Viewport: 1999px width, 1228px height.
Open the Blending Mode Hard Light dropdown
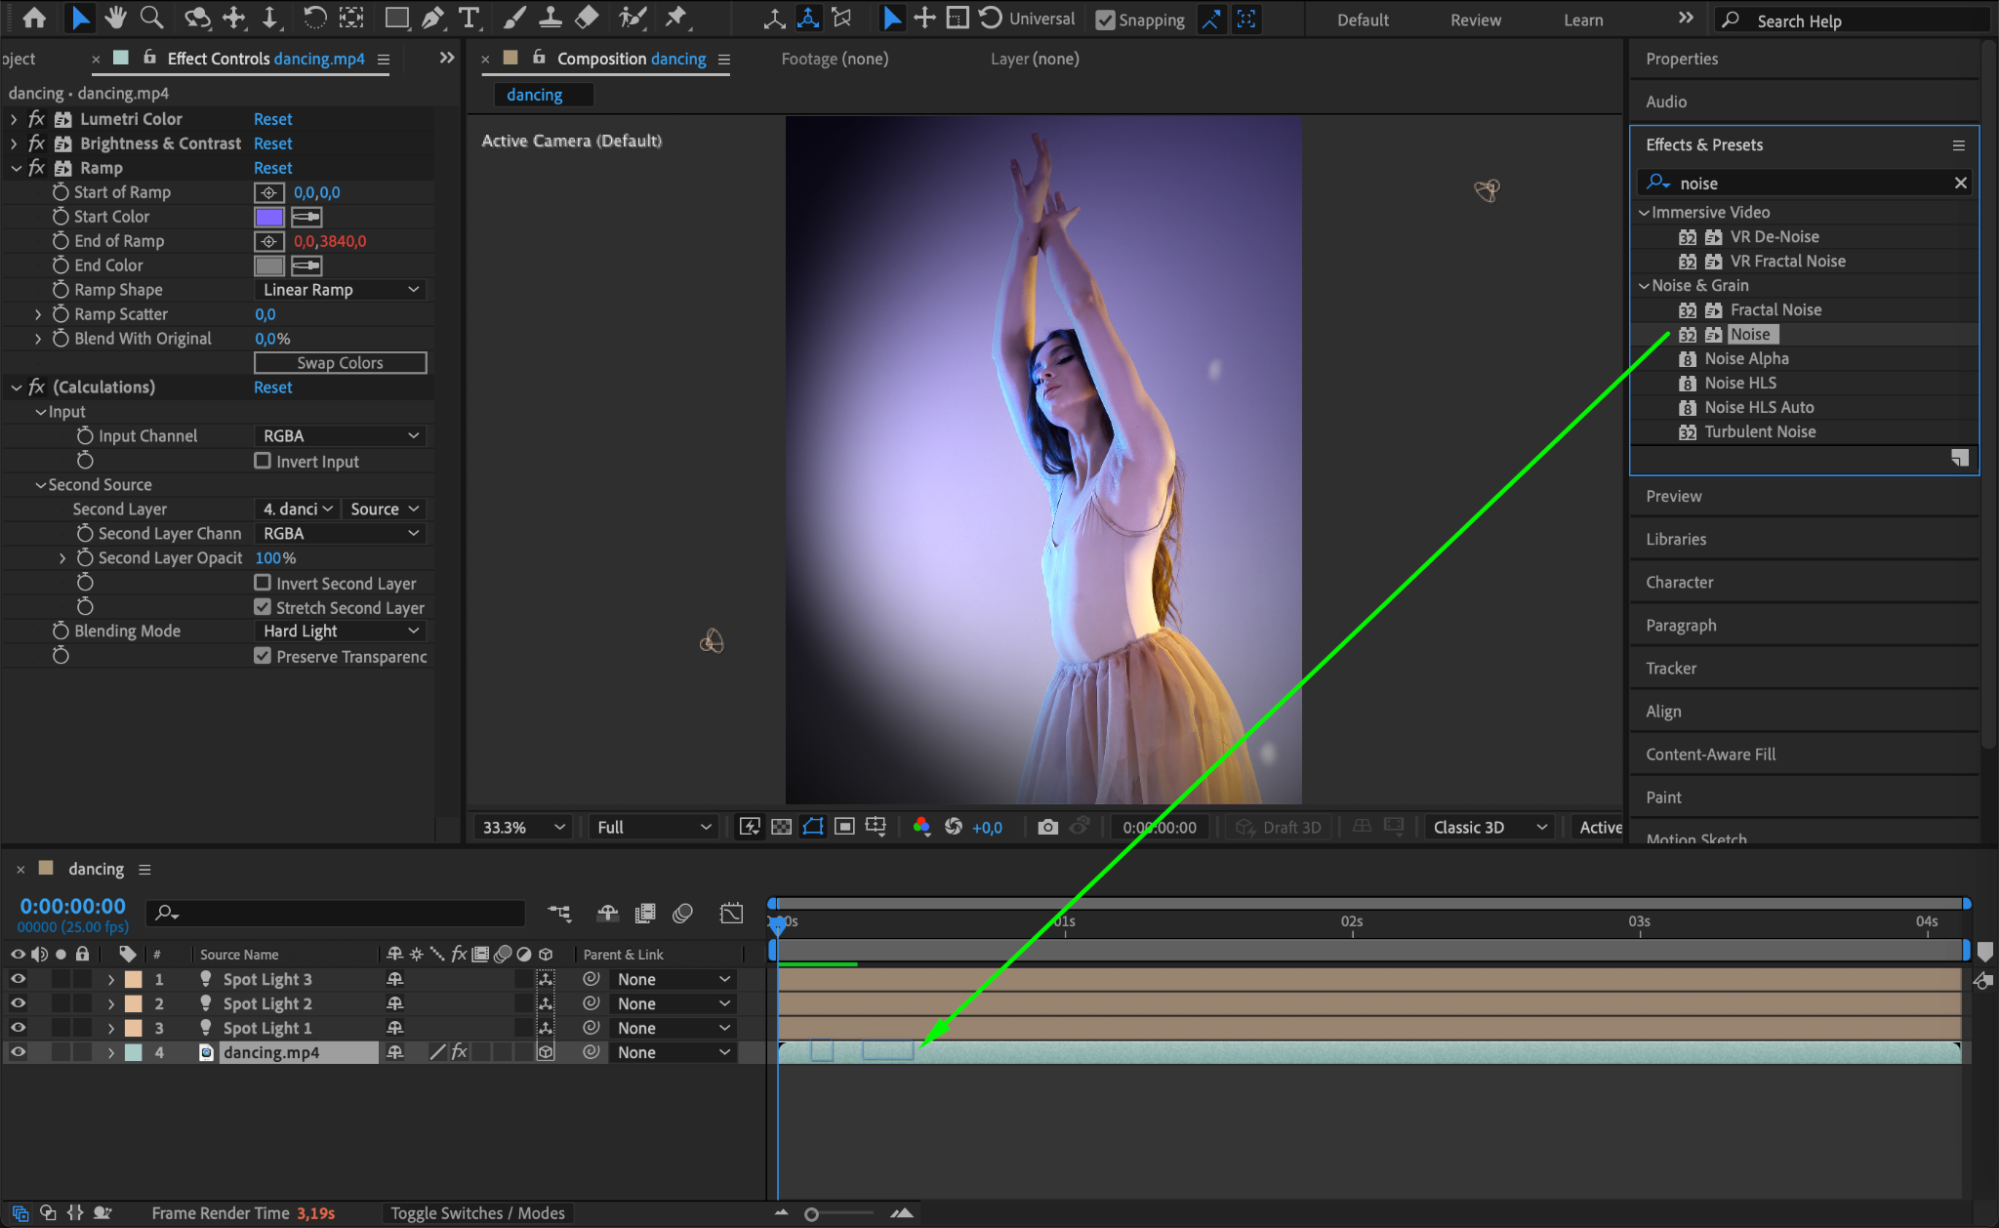(x=340, y=631)
